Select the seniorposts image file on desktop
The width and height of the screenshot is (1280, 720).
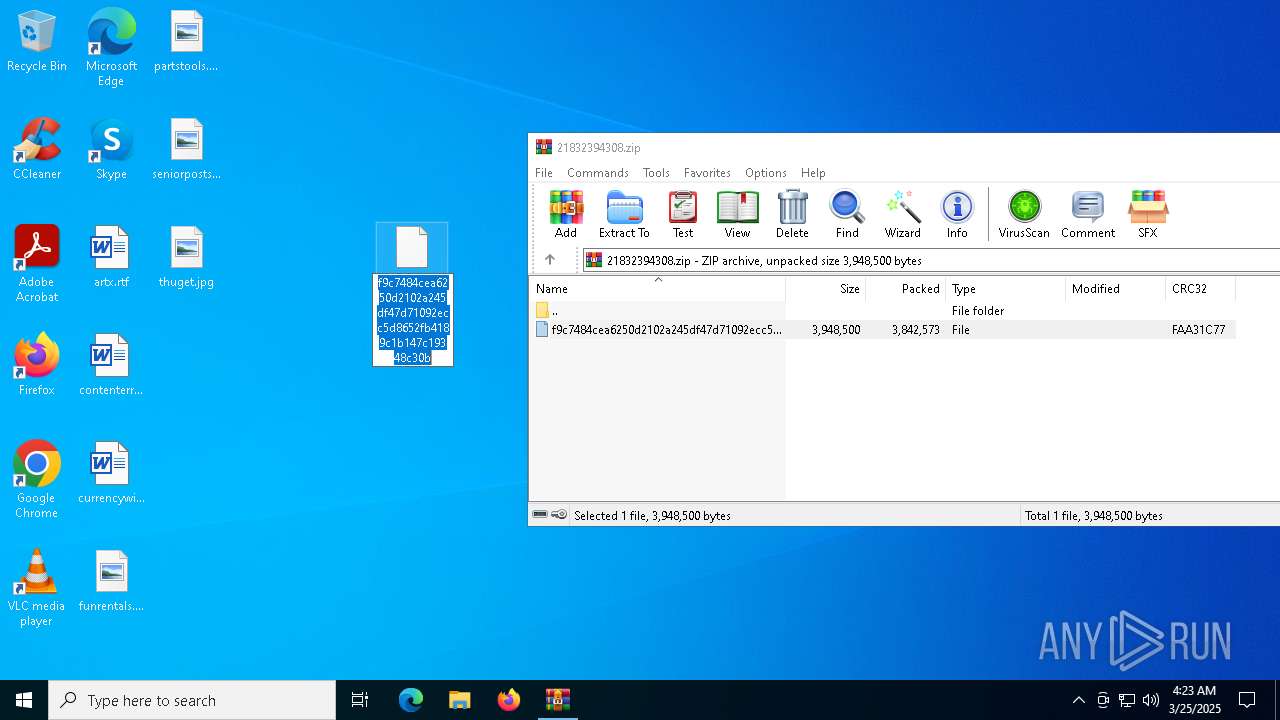[x=186, y=149]
